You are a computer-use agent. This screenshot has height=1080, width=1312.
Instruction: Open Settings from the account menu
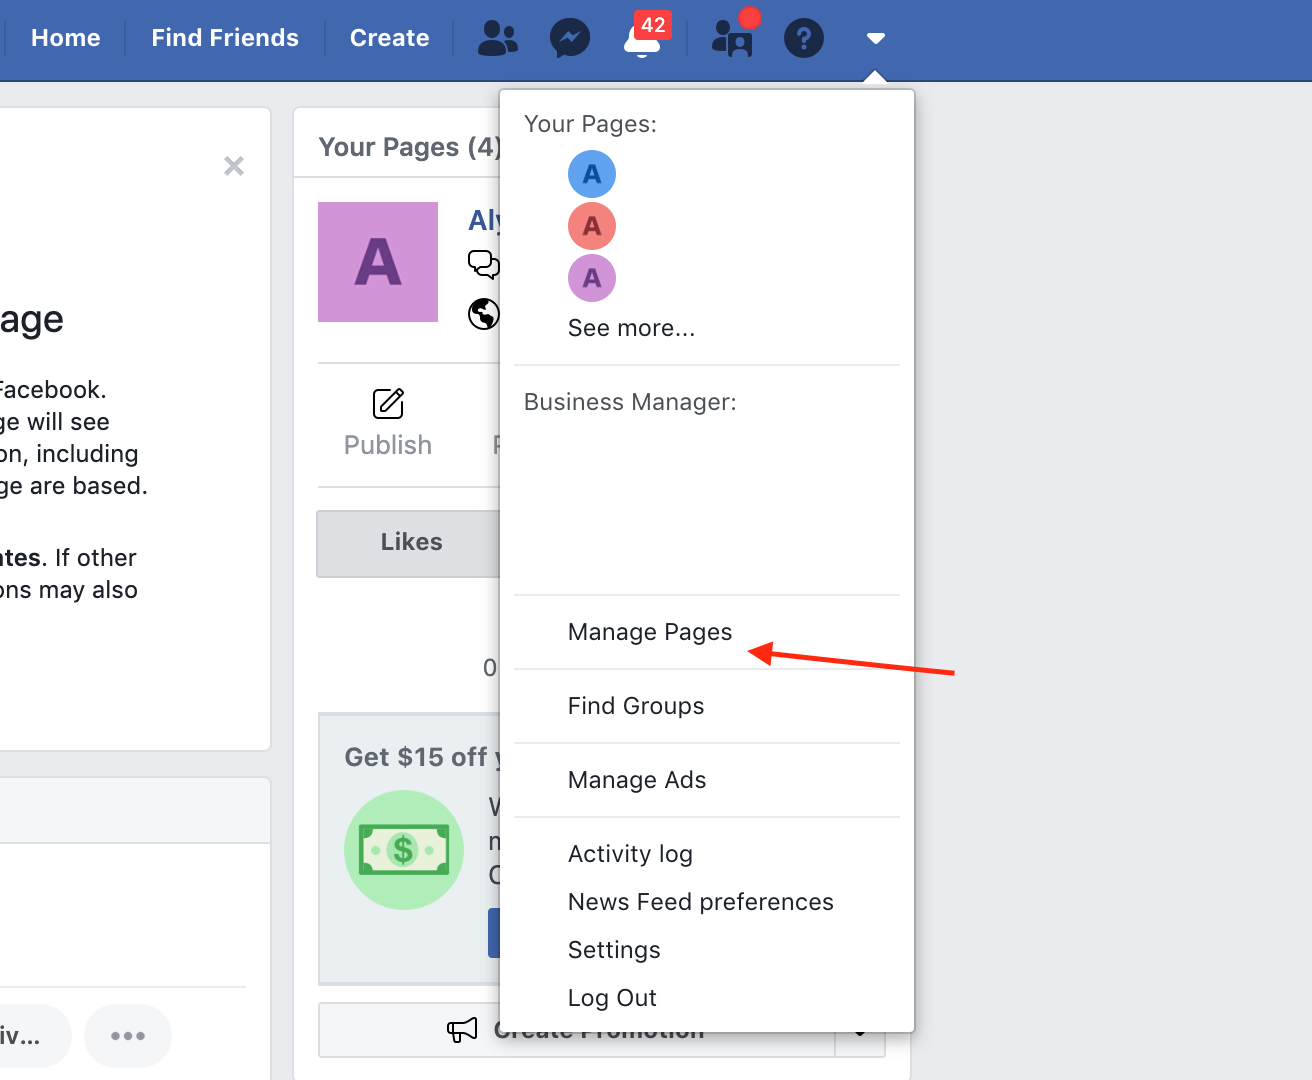tap(614, 950)
